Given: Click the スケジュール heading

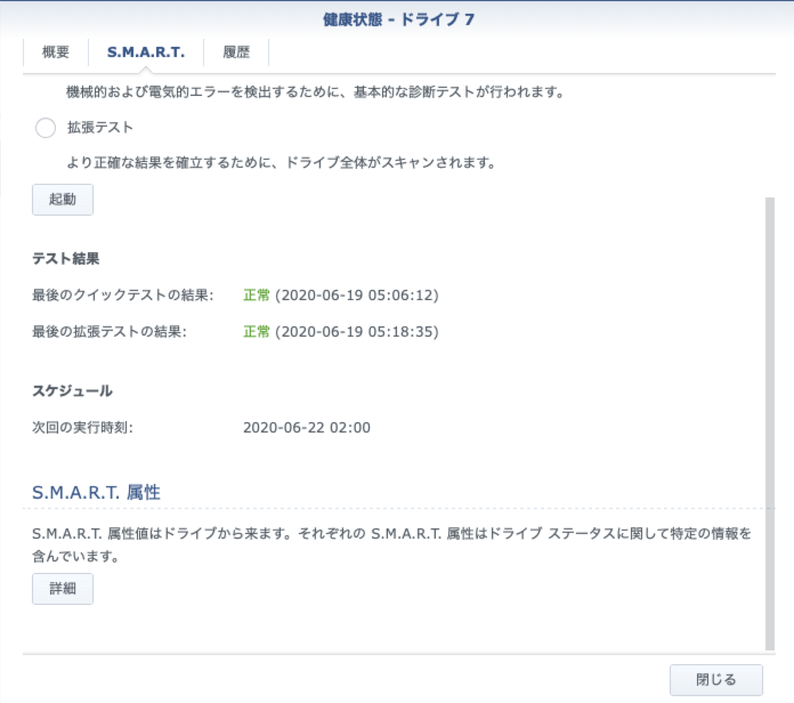Looking at the screenshot, I should pyautogui.click(x=72, y=390).
